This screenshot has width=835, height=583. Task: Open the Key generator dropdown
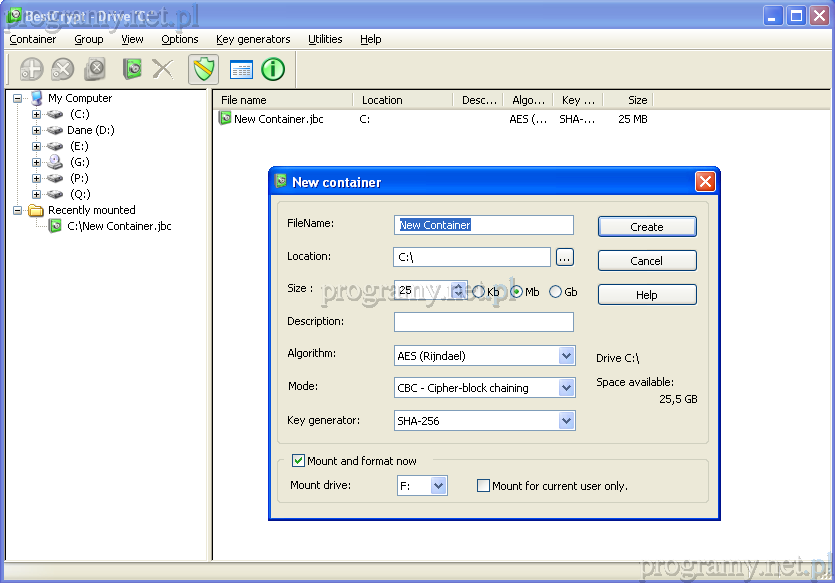click(x=566, y=421)
